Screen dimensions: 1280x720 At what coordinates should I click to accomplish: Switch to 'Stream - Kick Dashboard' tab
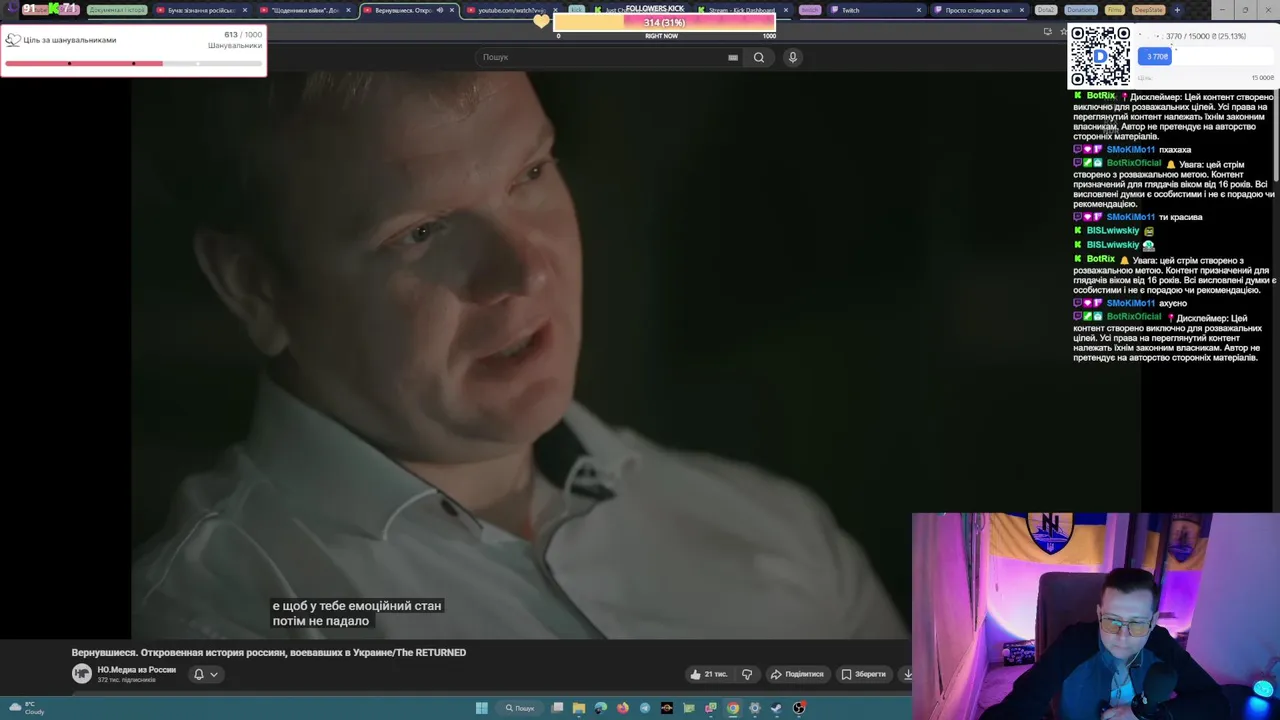point(740,10)
